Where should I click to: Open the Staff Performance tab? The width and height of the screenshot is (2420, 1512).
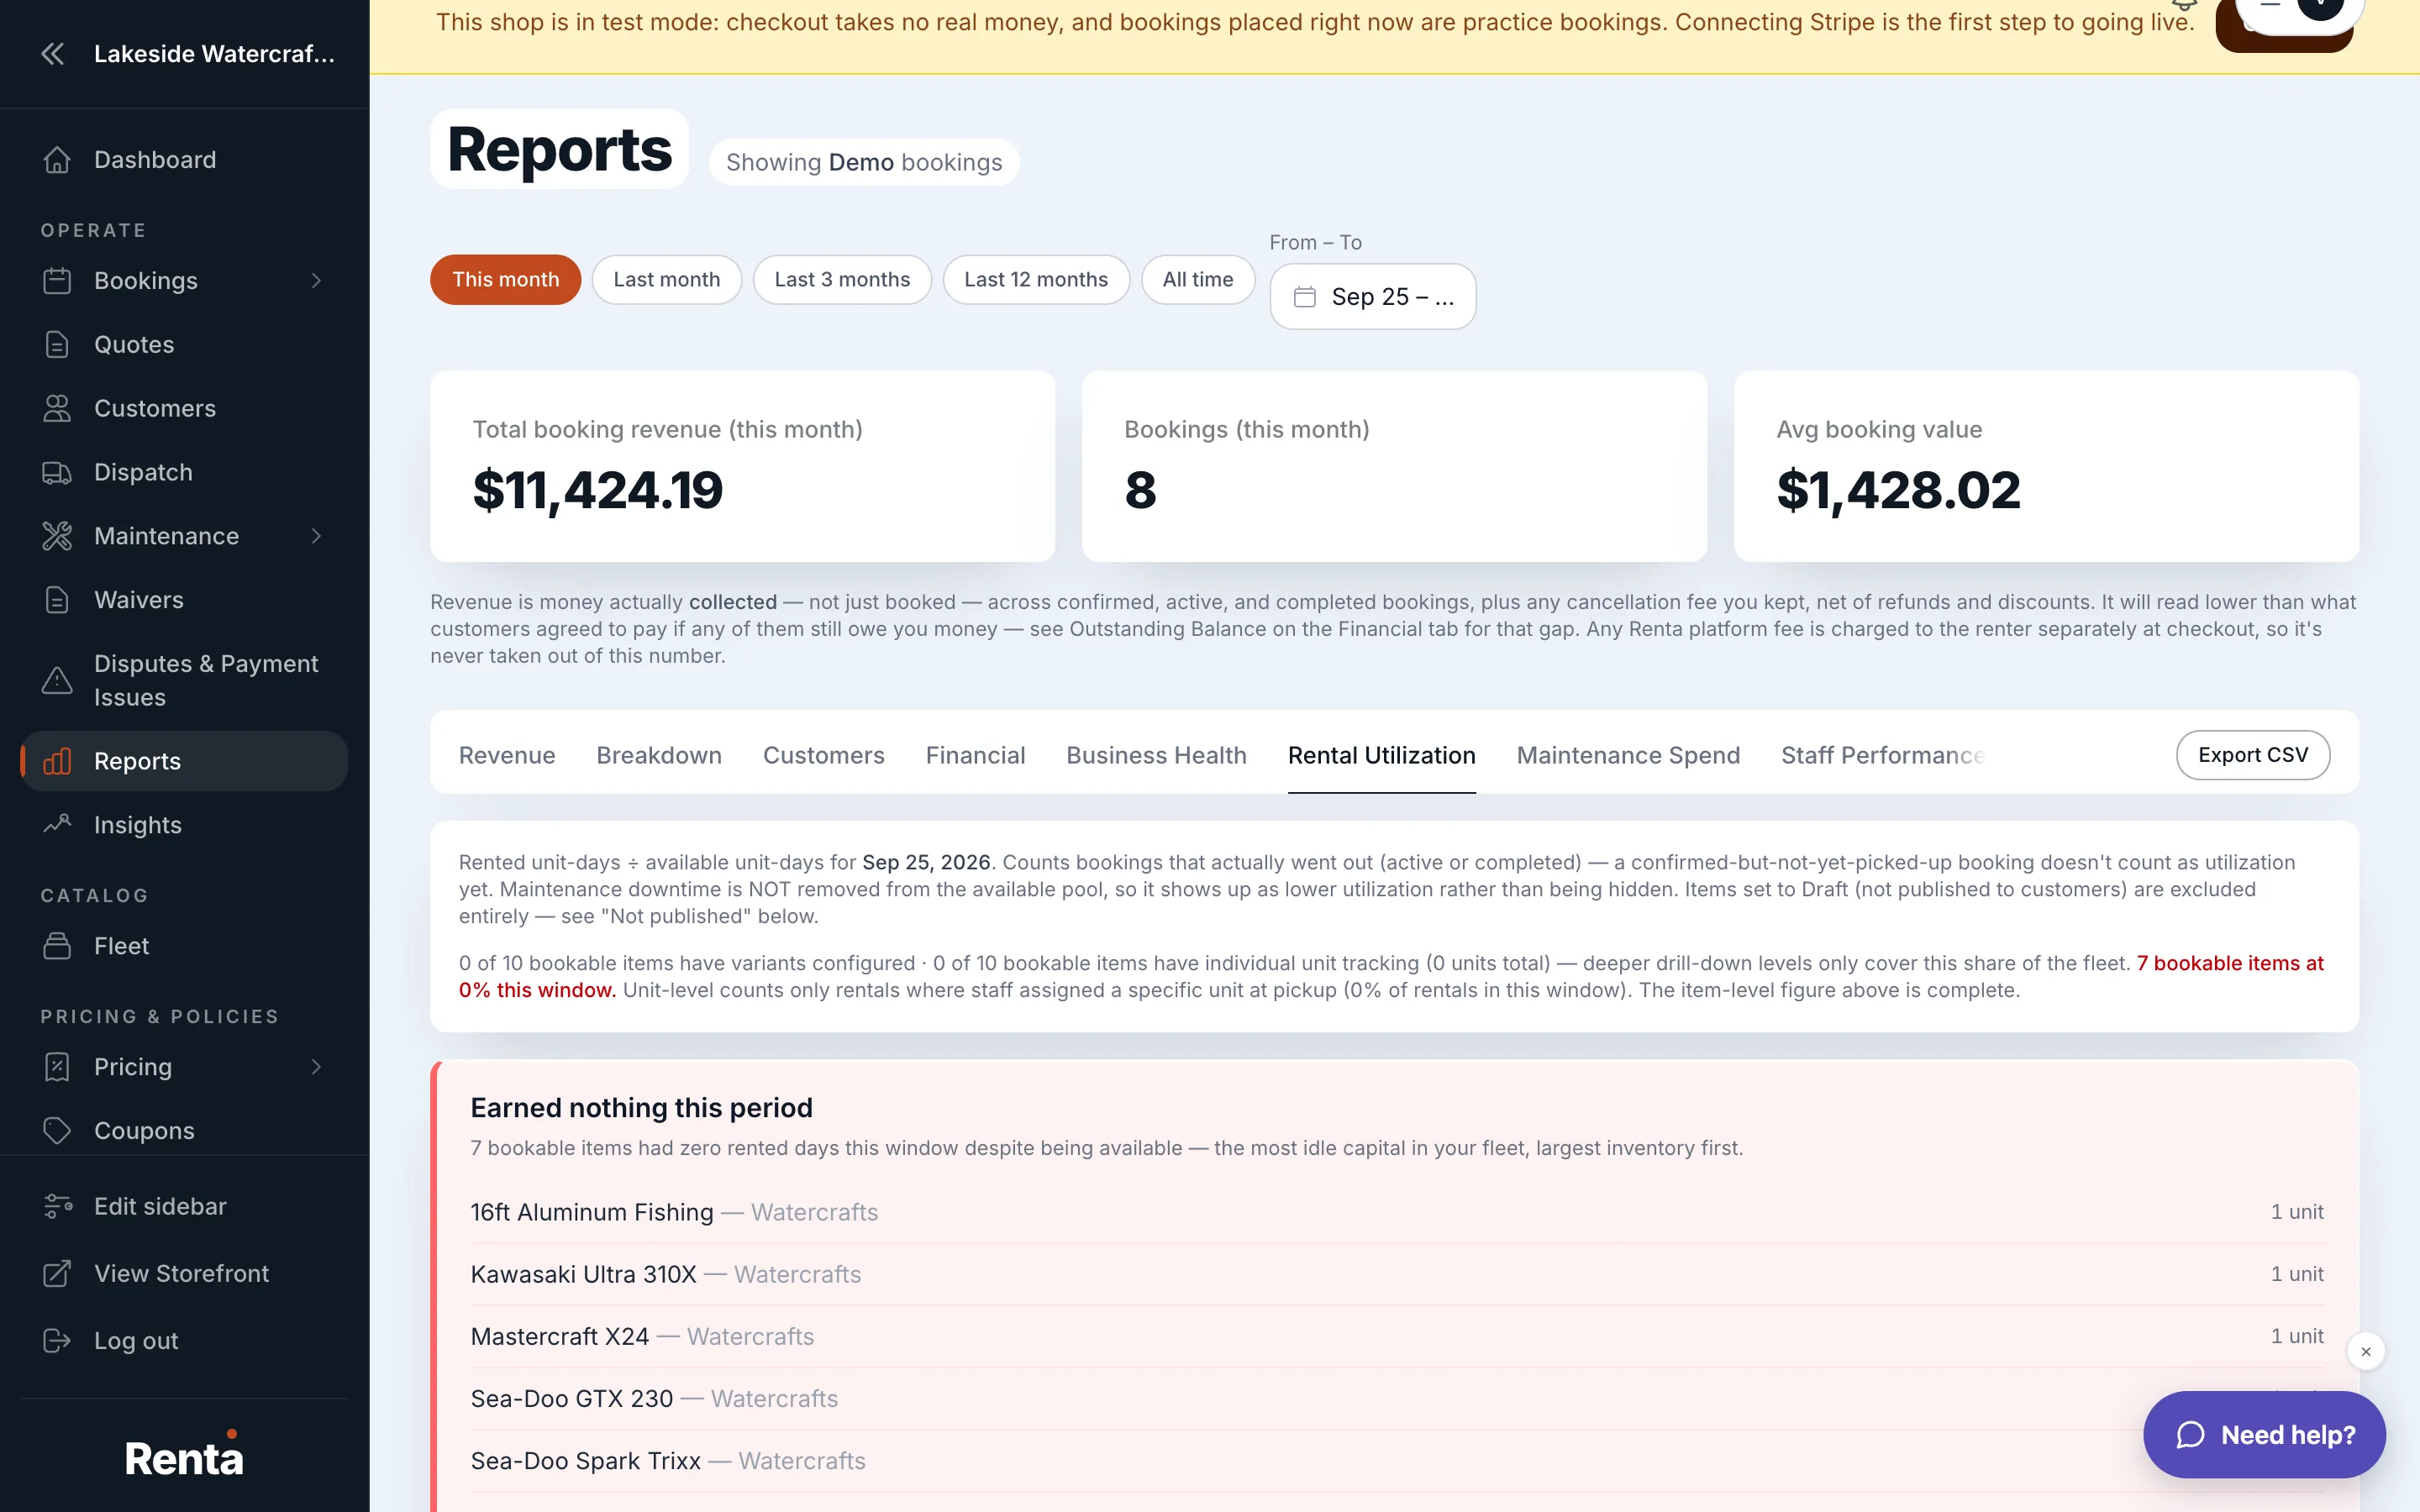(x=1882, y=756)
